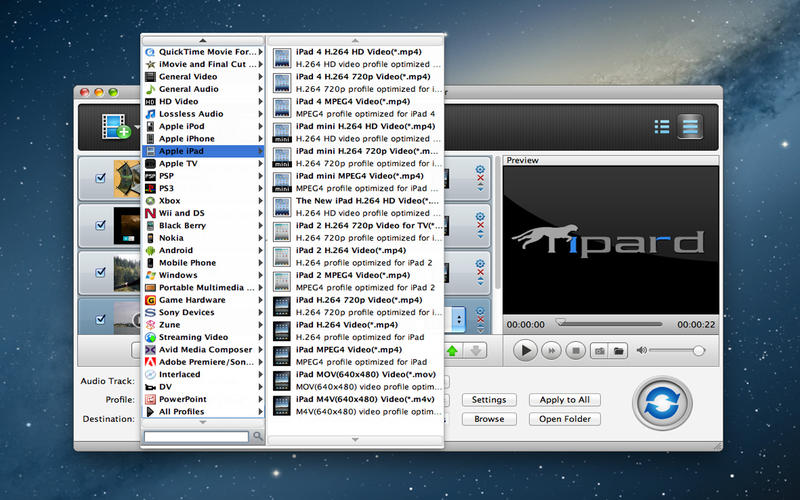Open Wii and DS submenu
Screen dimensions: 800x500
tap(203, 213)
